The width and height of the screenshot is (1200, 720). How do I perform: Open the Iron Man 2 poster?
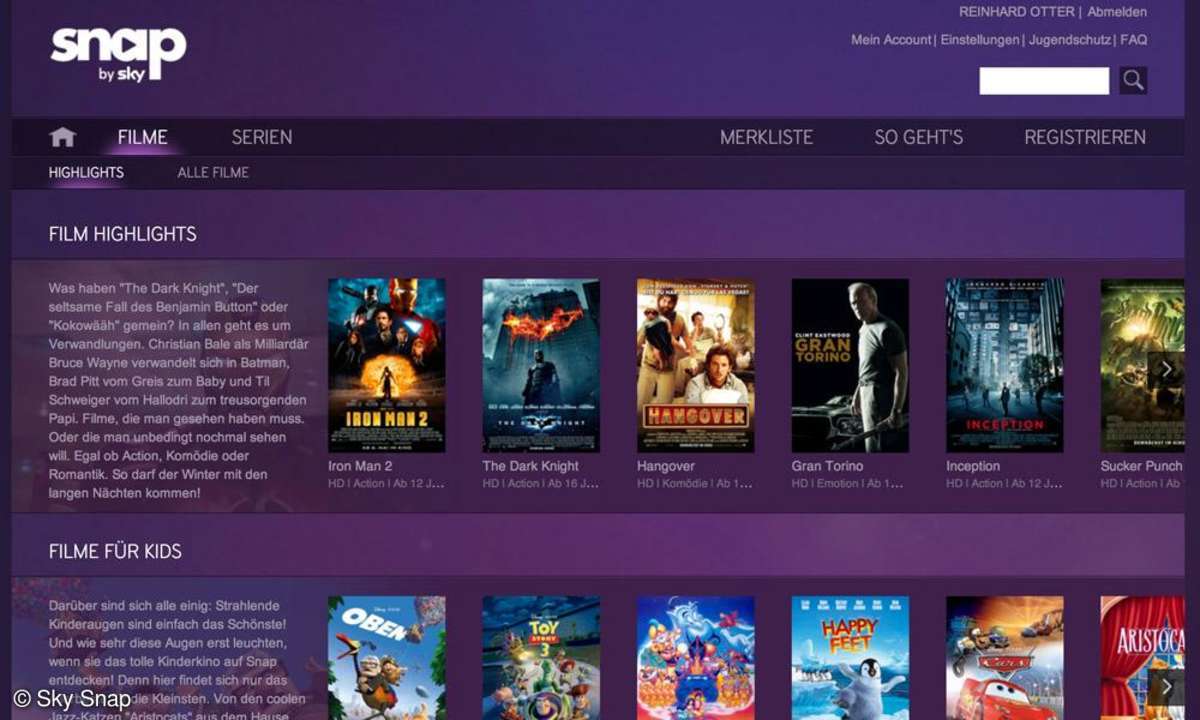pos(387,365)
